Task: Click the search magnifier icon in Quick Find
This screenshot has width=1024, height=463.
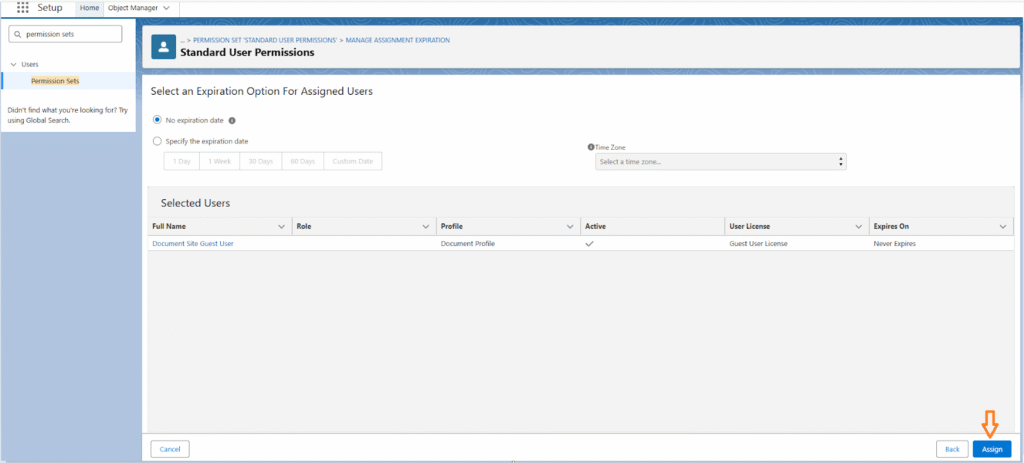Action: (18, 34)
